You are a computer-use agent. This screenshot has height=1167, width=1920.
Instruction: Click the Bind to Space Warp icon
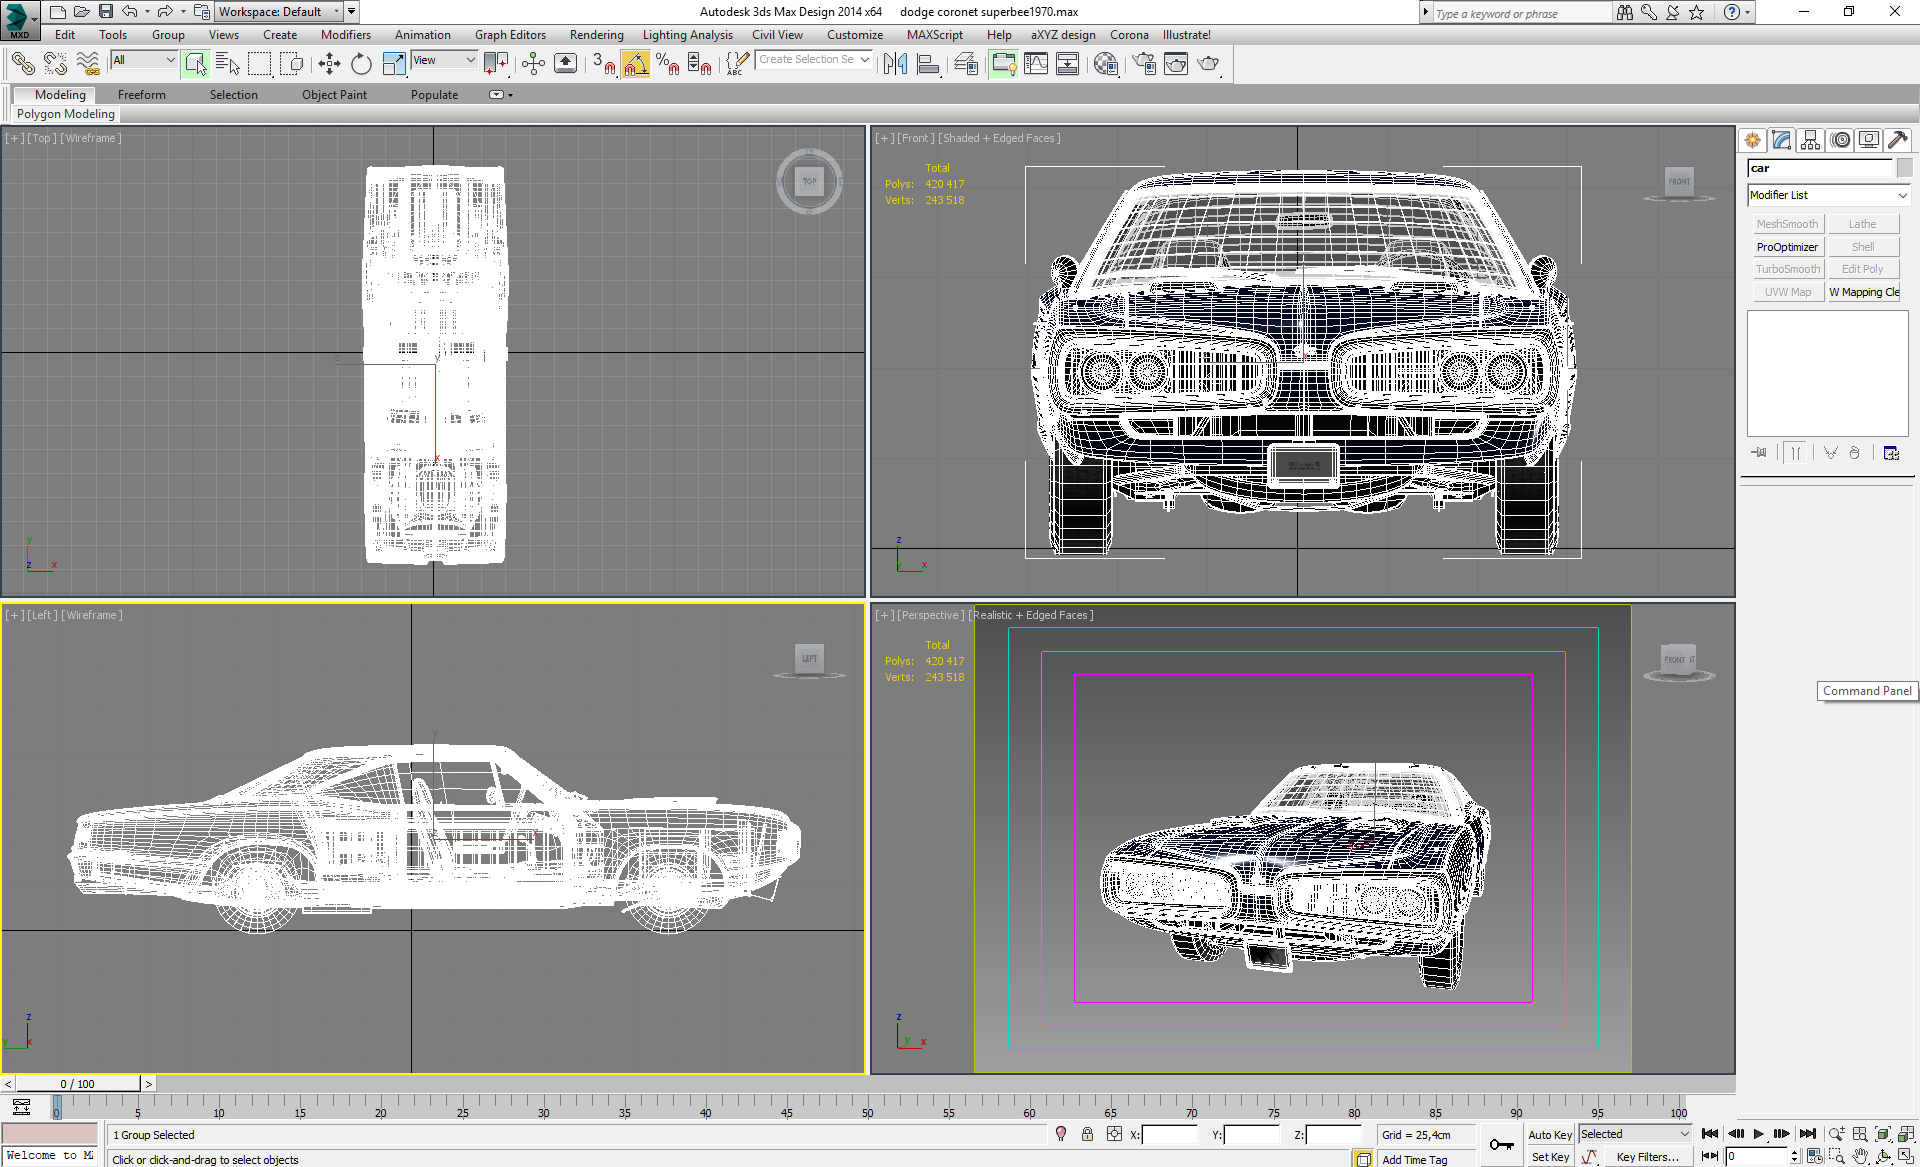coord(88,64)
